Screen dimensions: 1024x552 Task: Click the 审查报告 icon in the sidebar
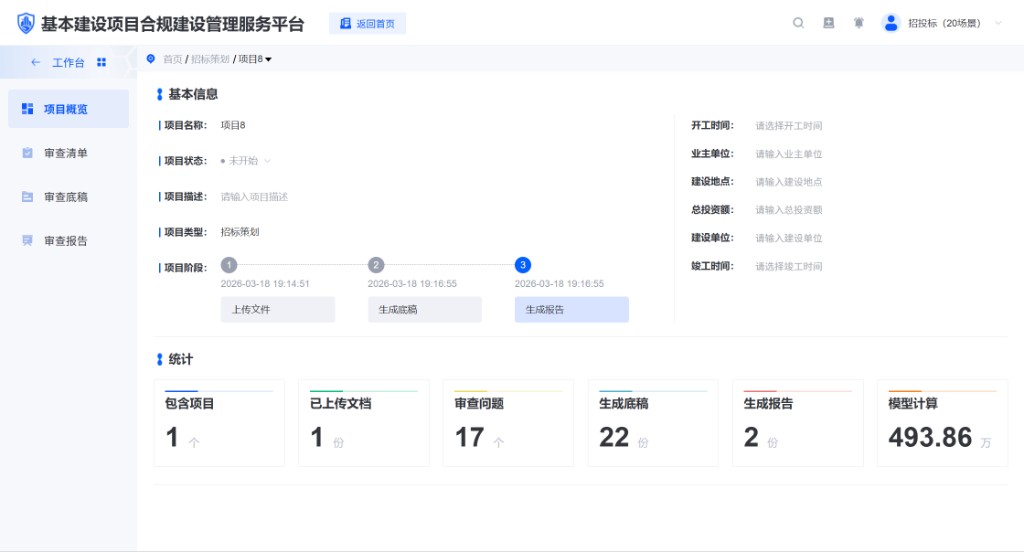[x=27, y=240]
